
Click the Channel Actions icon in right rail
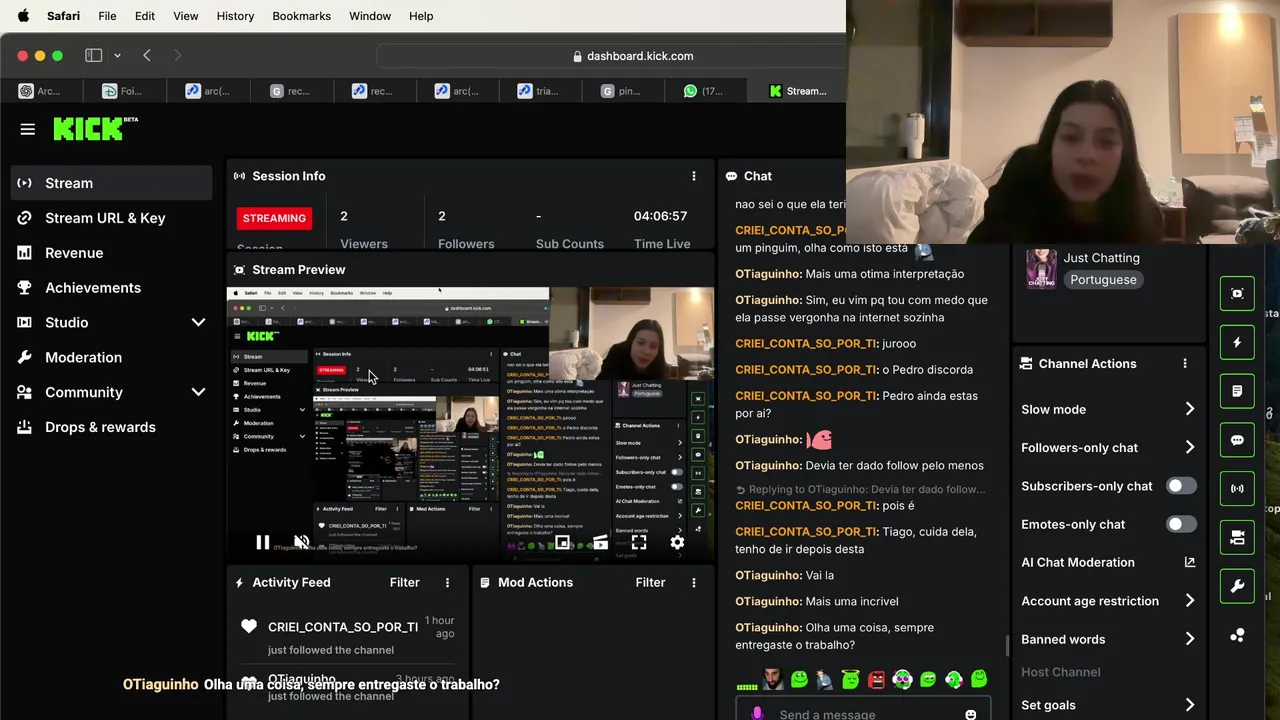pos(1237,538)
